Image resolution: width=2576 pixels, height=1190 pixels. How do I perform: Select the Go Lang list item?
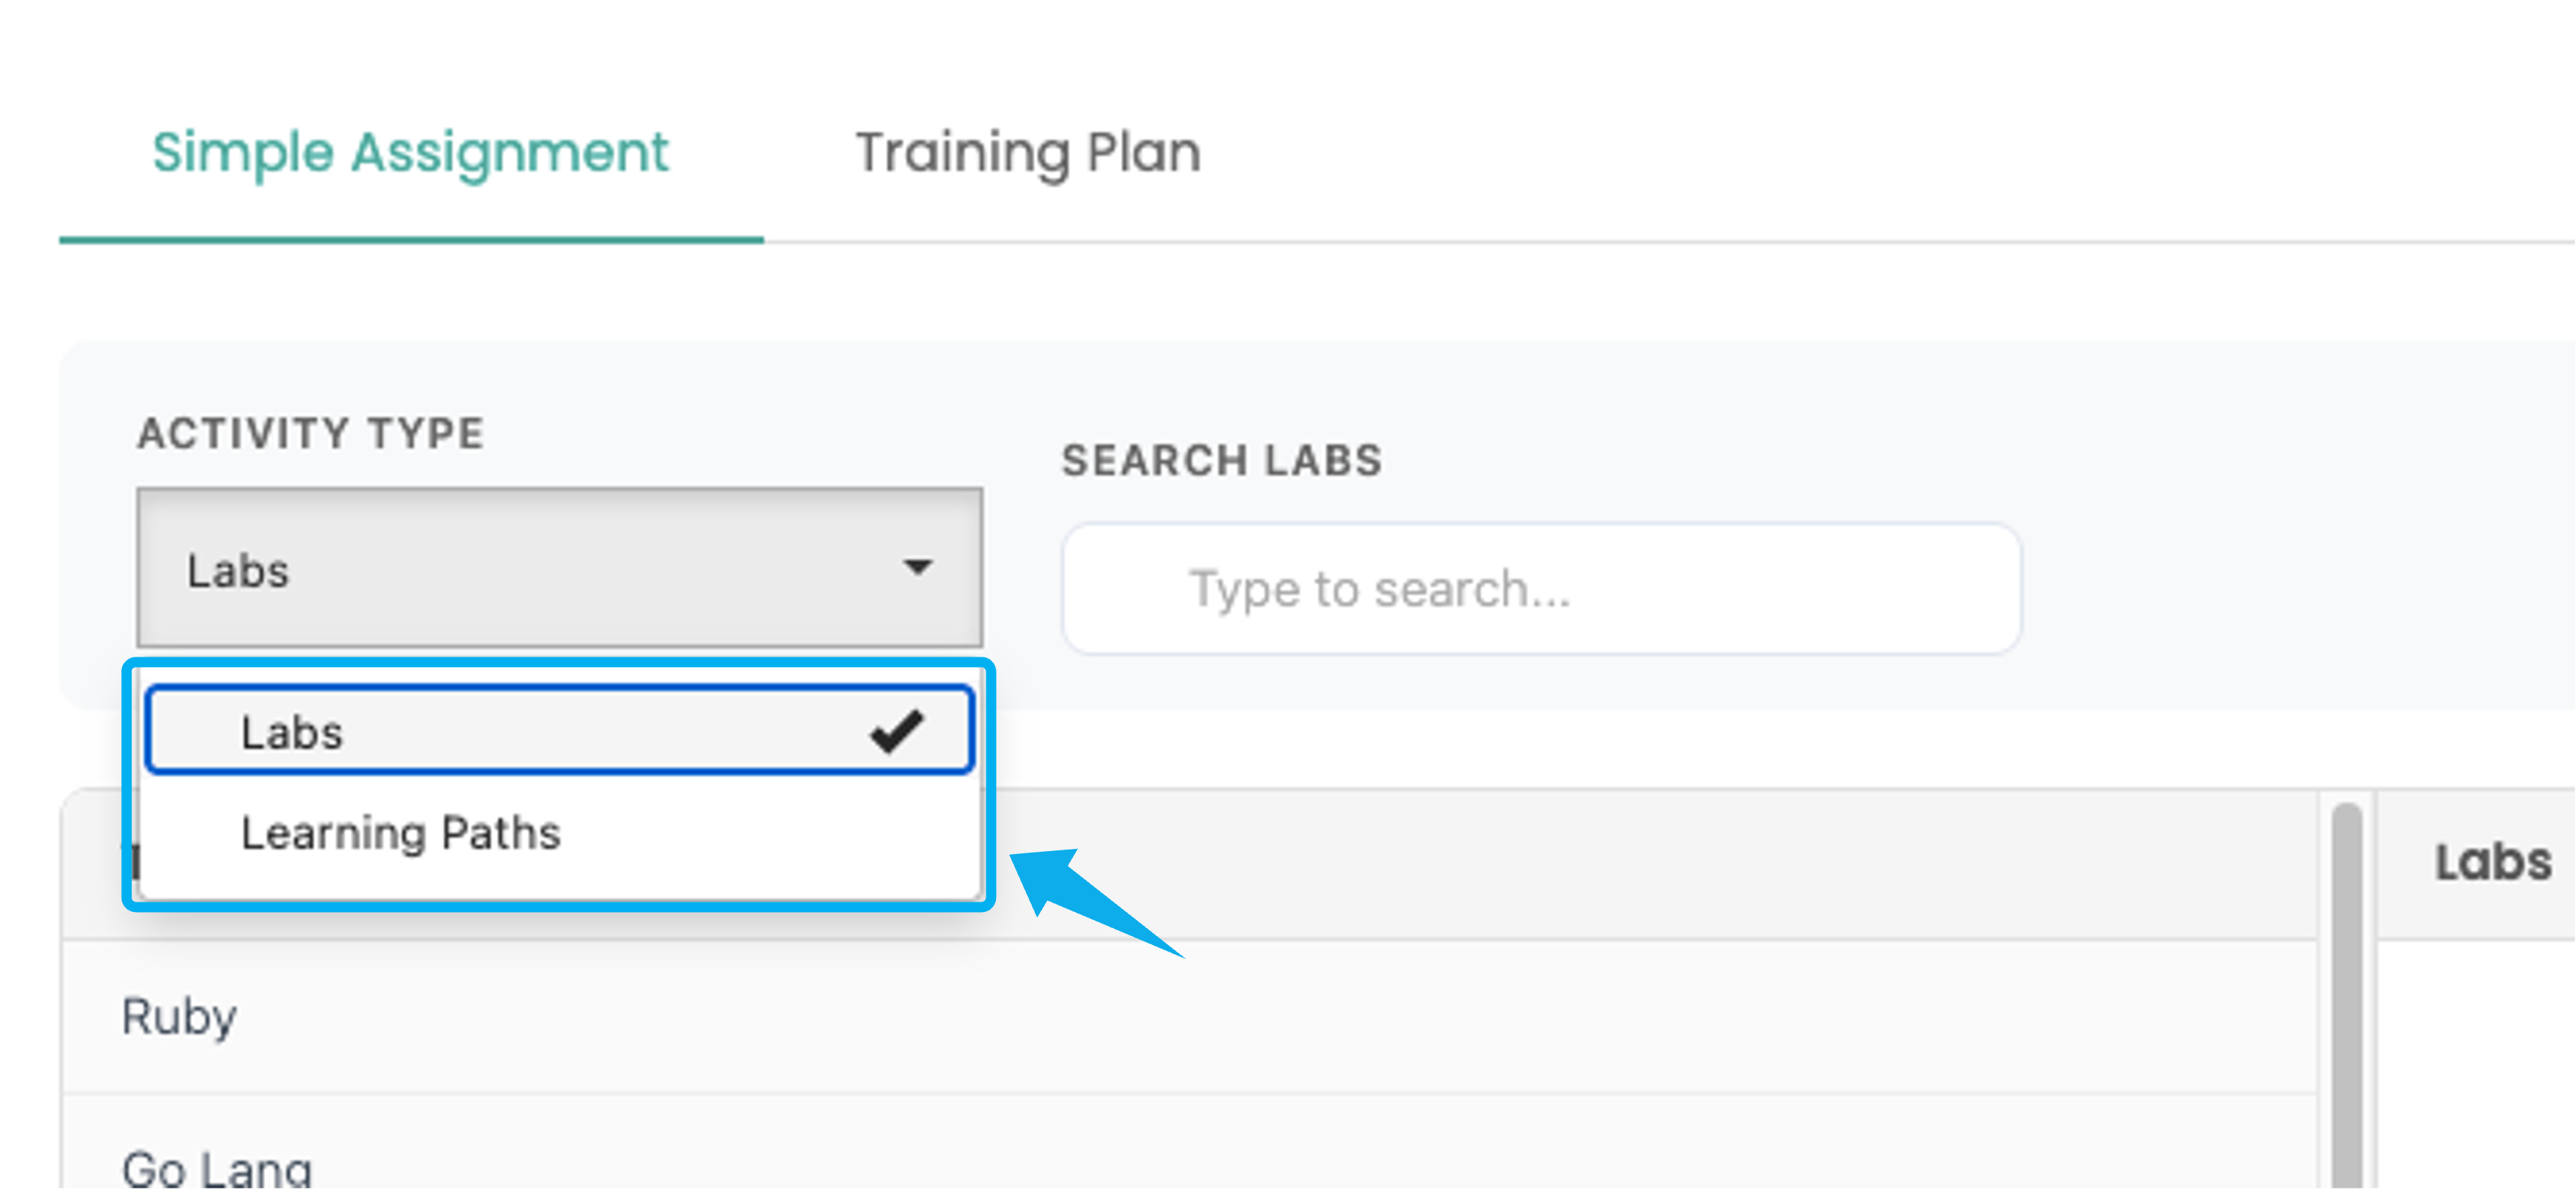(217, 1166)
